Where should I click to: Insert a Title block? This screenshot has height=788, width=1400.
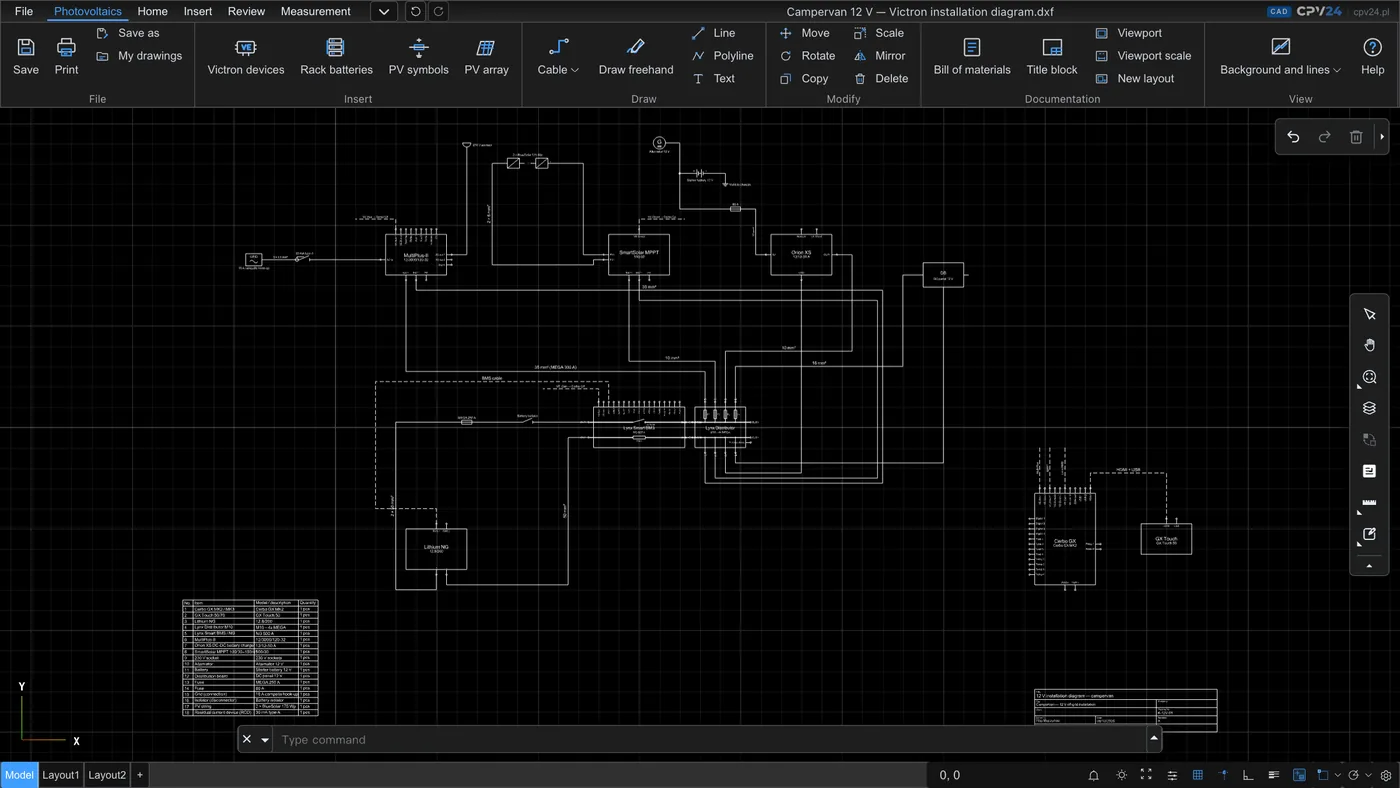pyautogui.click(x=1052, y=57)
